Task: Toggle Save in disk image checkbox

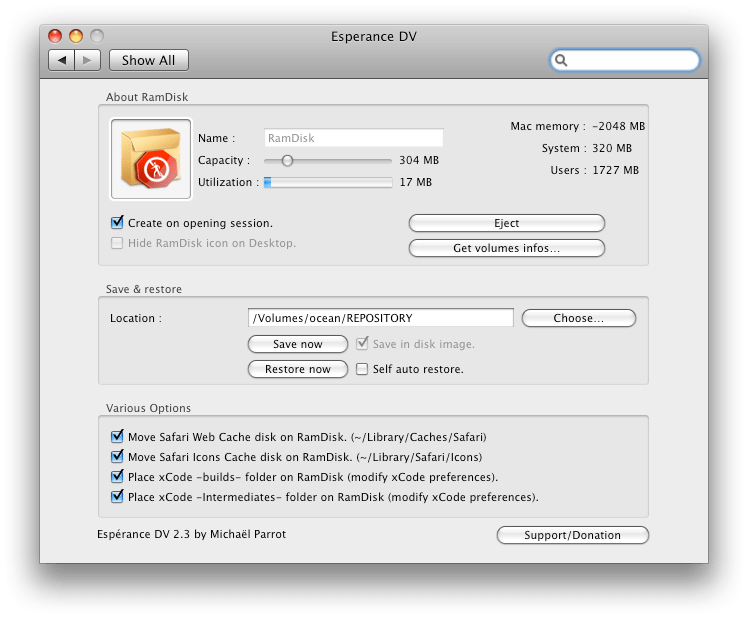Action: click(362, 343)
